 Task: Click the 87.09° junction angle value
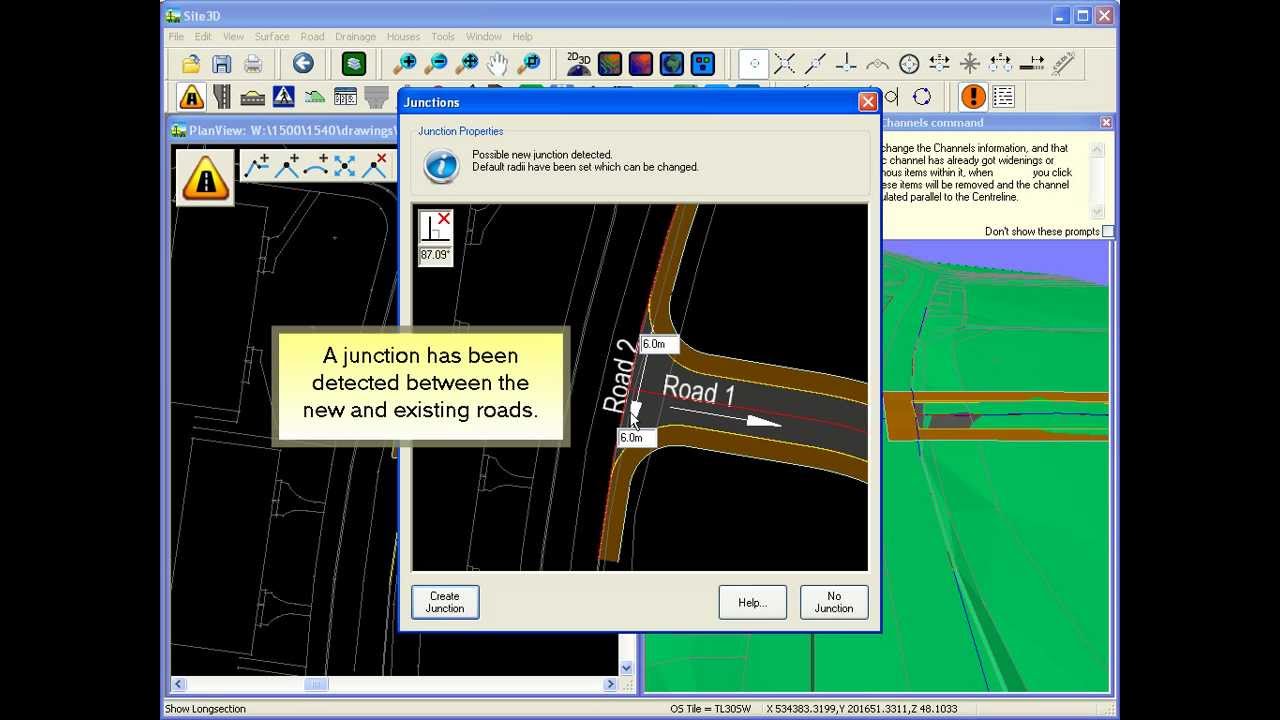point(435,255)
